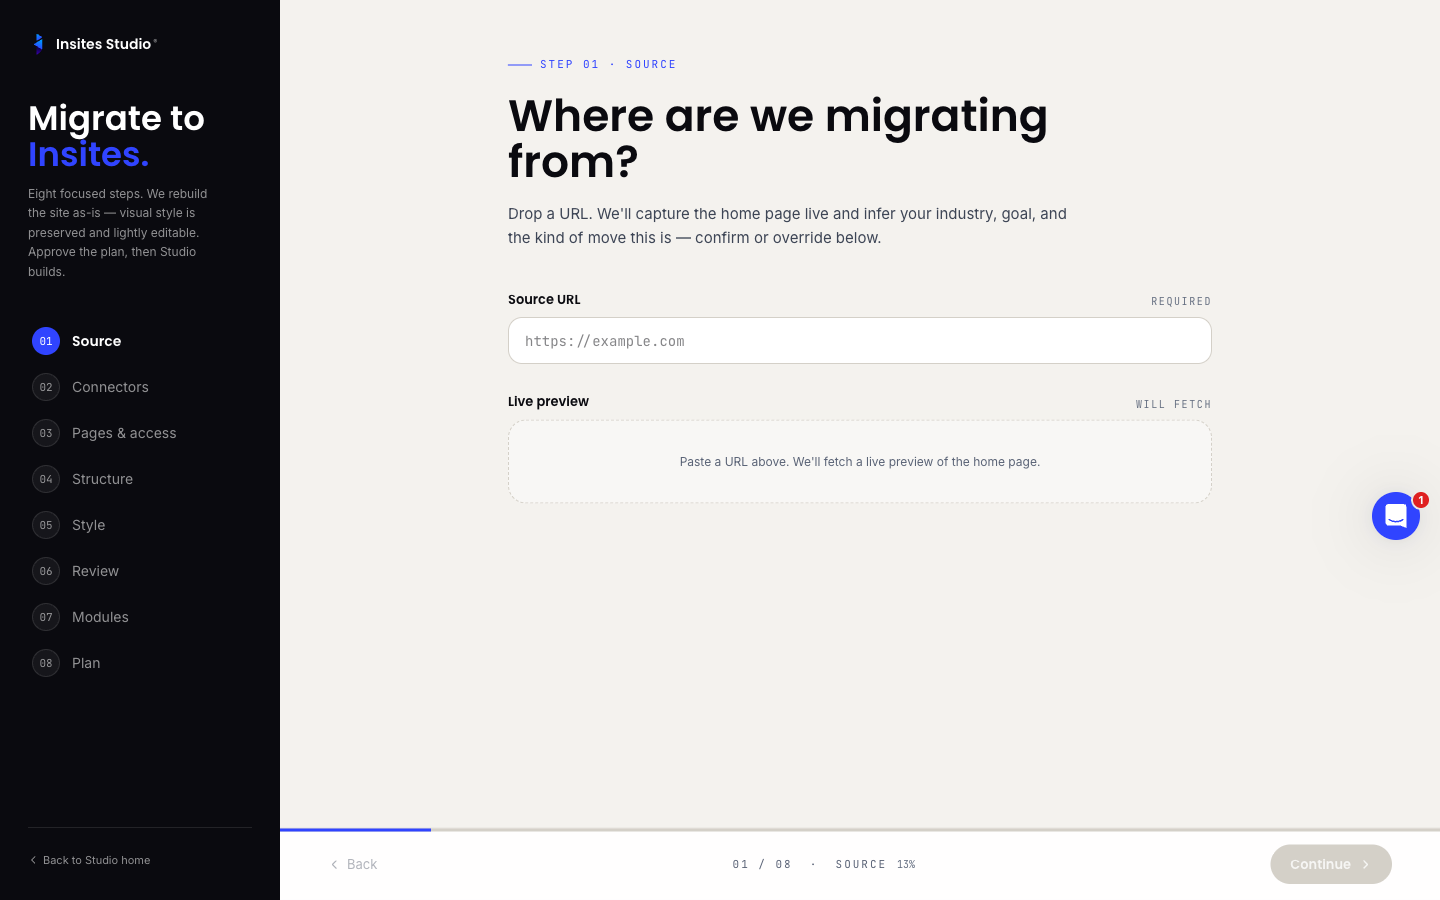Click step 03 number badge
The width and height of the screenshot is (1440, 900).
coord(46,433)
